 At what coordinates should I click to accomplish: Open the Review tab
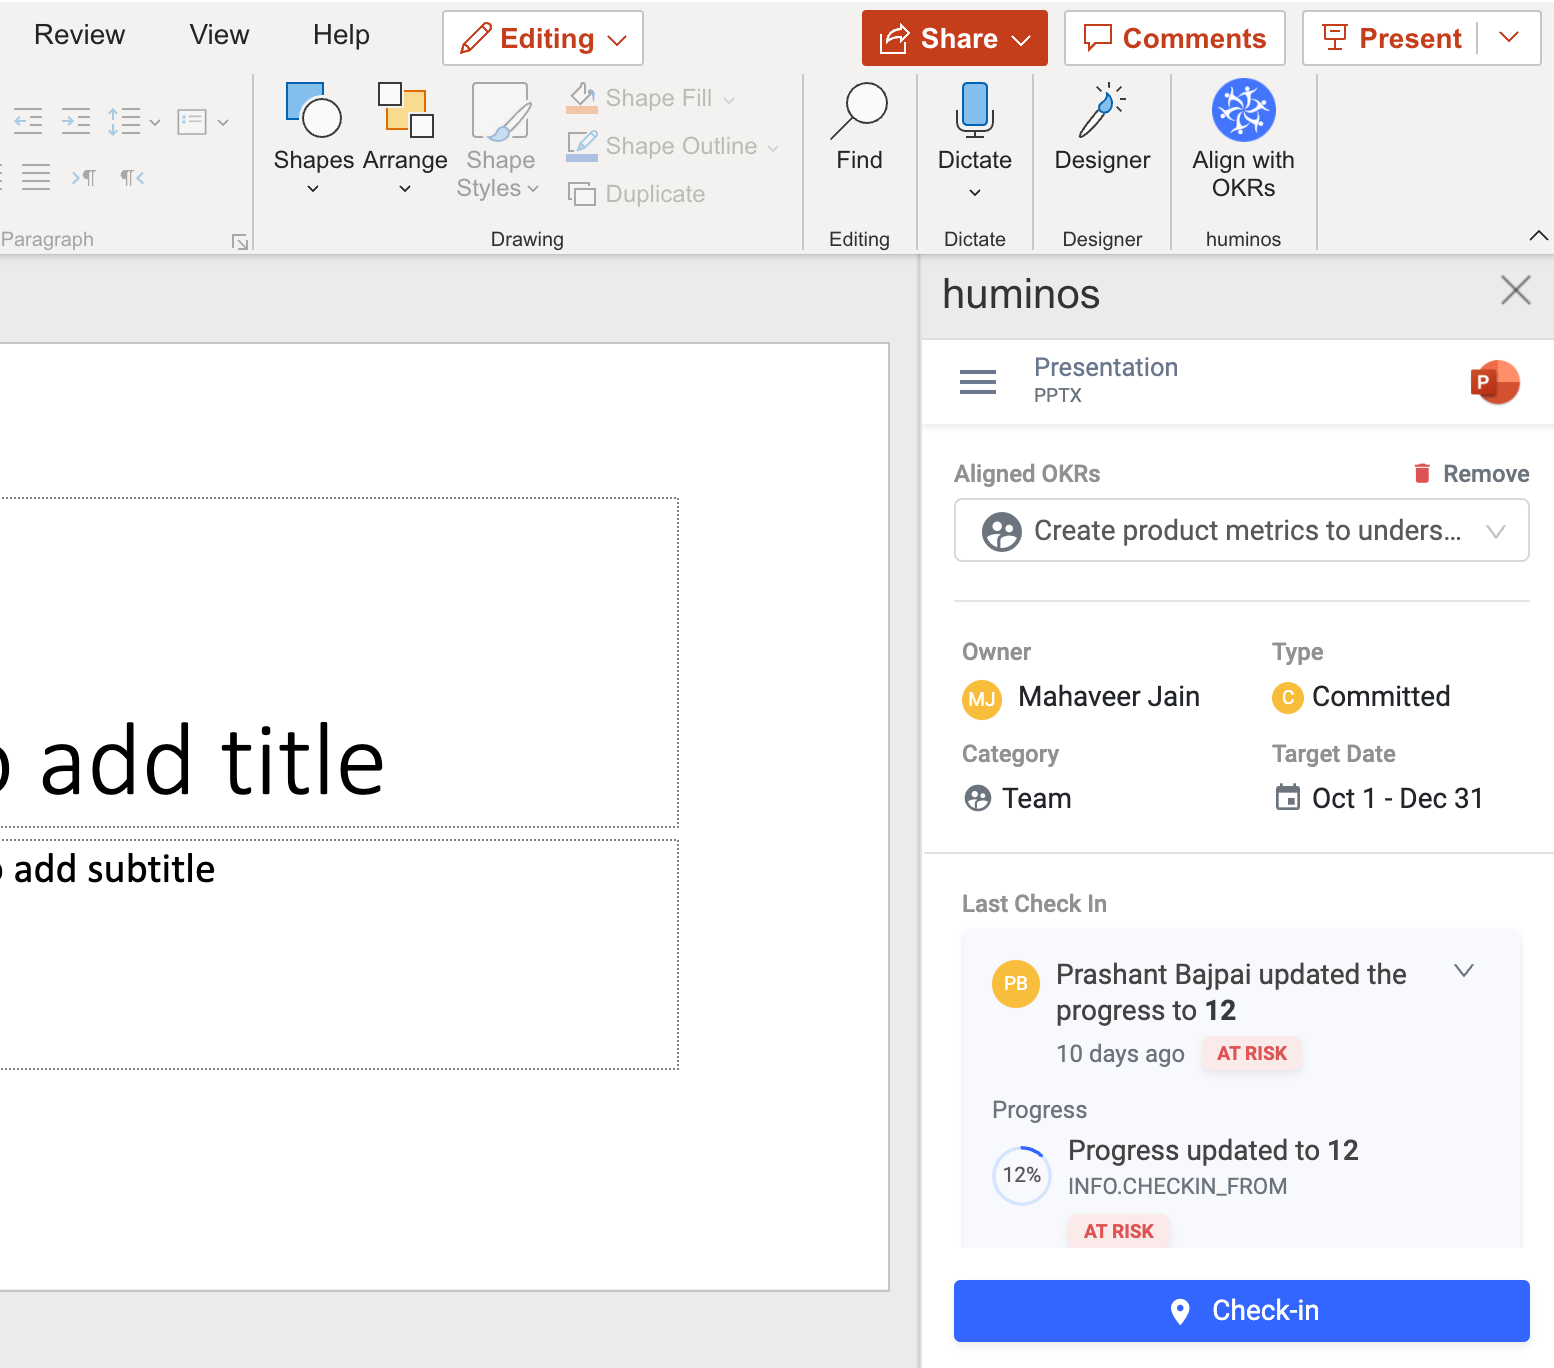pos(79,35)
